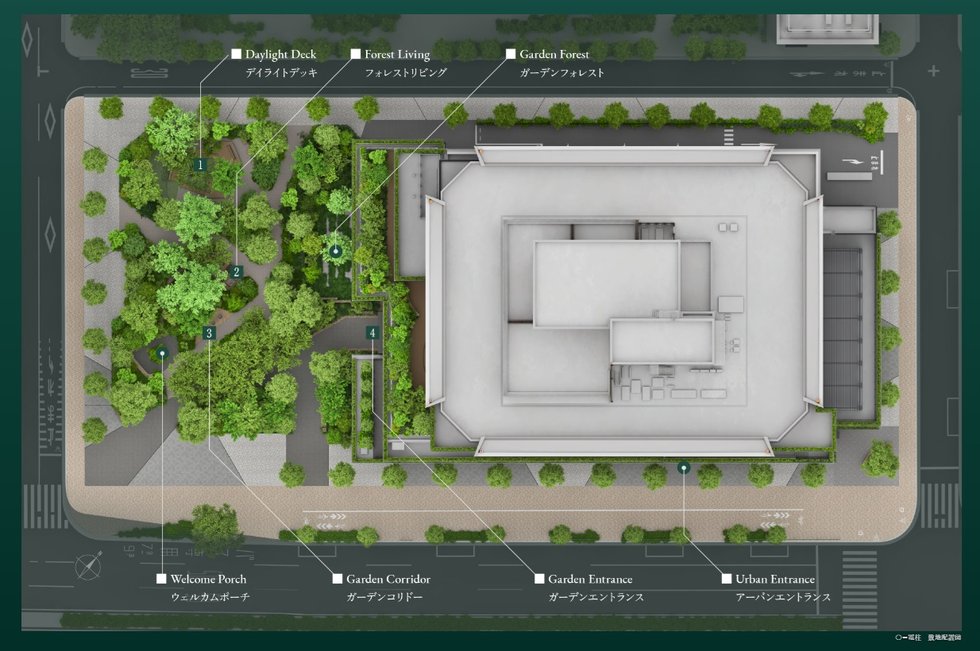Image resolution: width=980 pixels, height=651 pixels.
Task: Select the number 4 marker near the building
Action: (x=372, y=333)
